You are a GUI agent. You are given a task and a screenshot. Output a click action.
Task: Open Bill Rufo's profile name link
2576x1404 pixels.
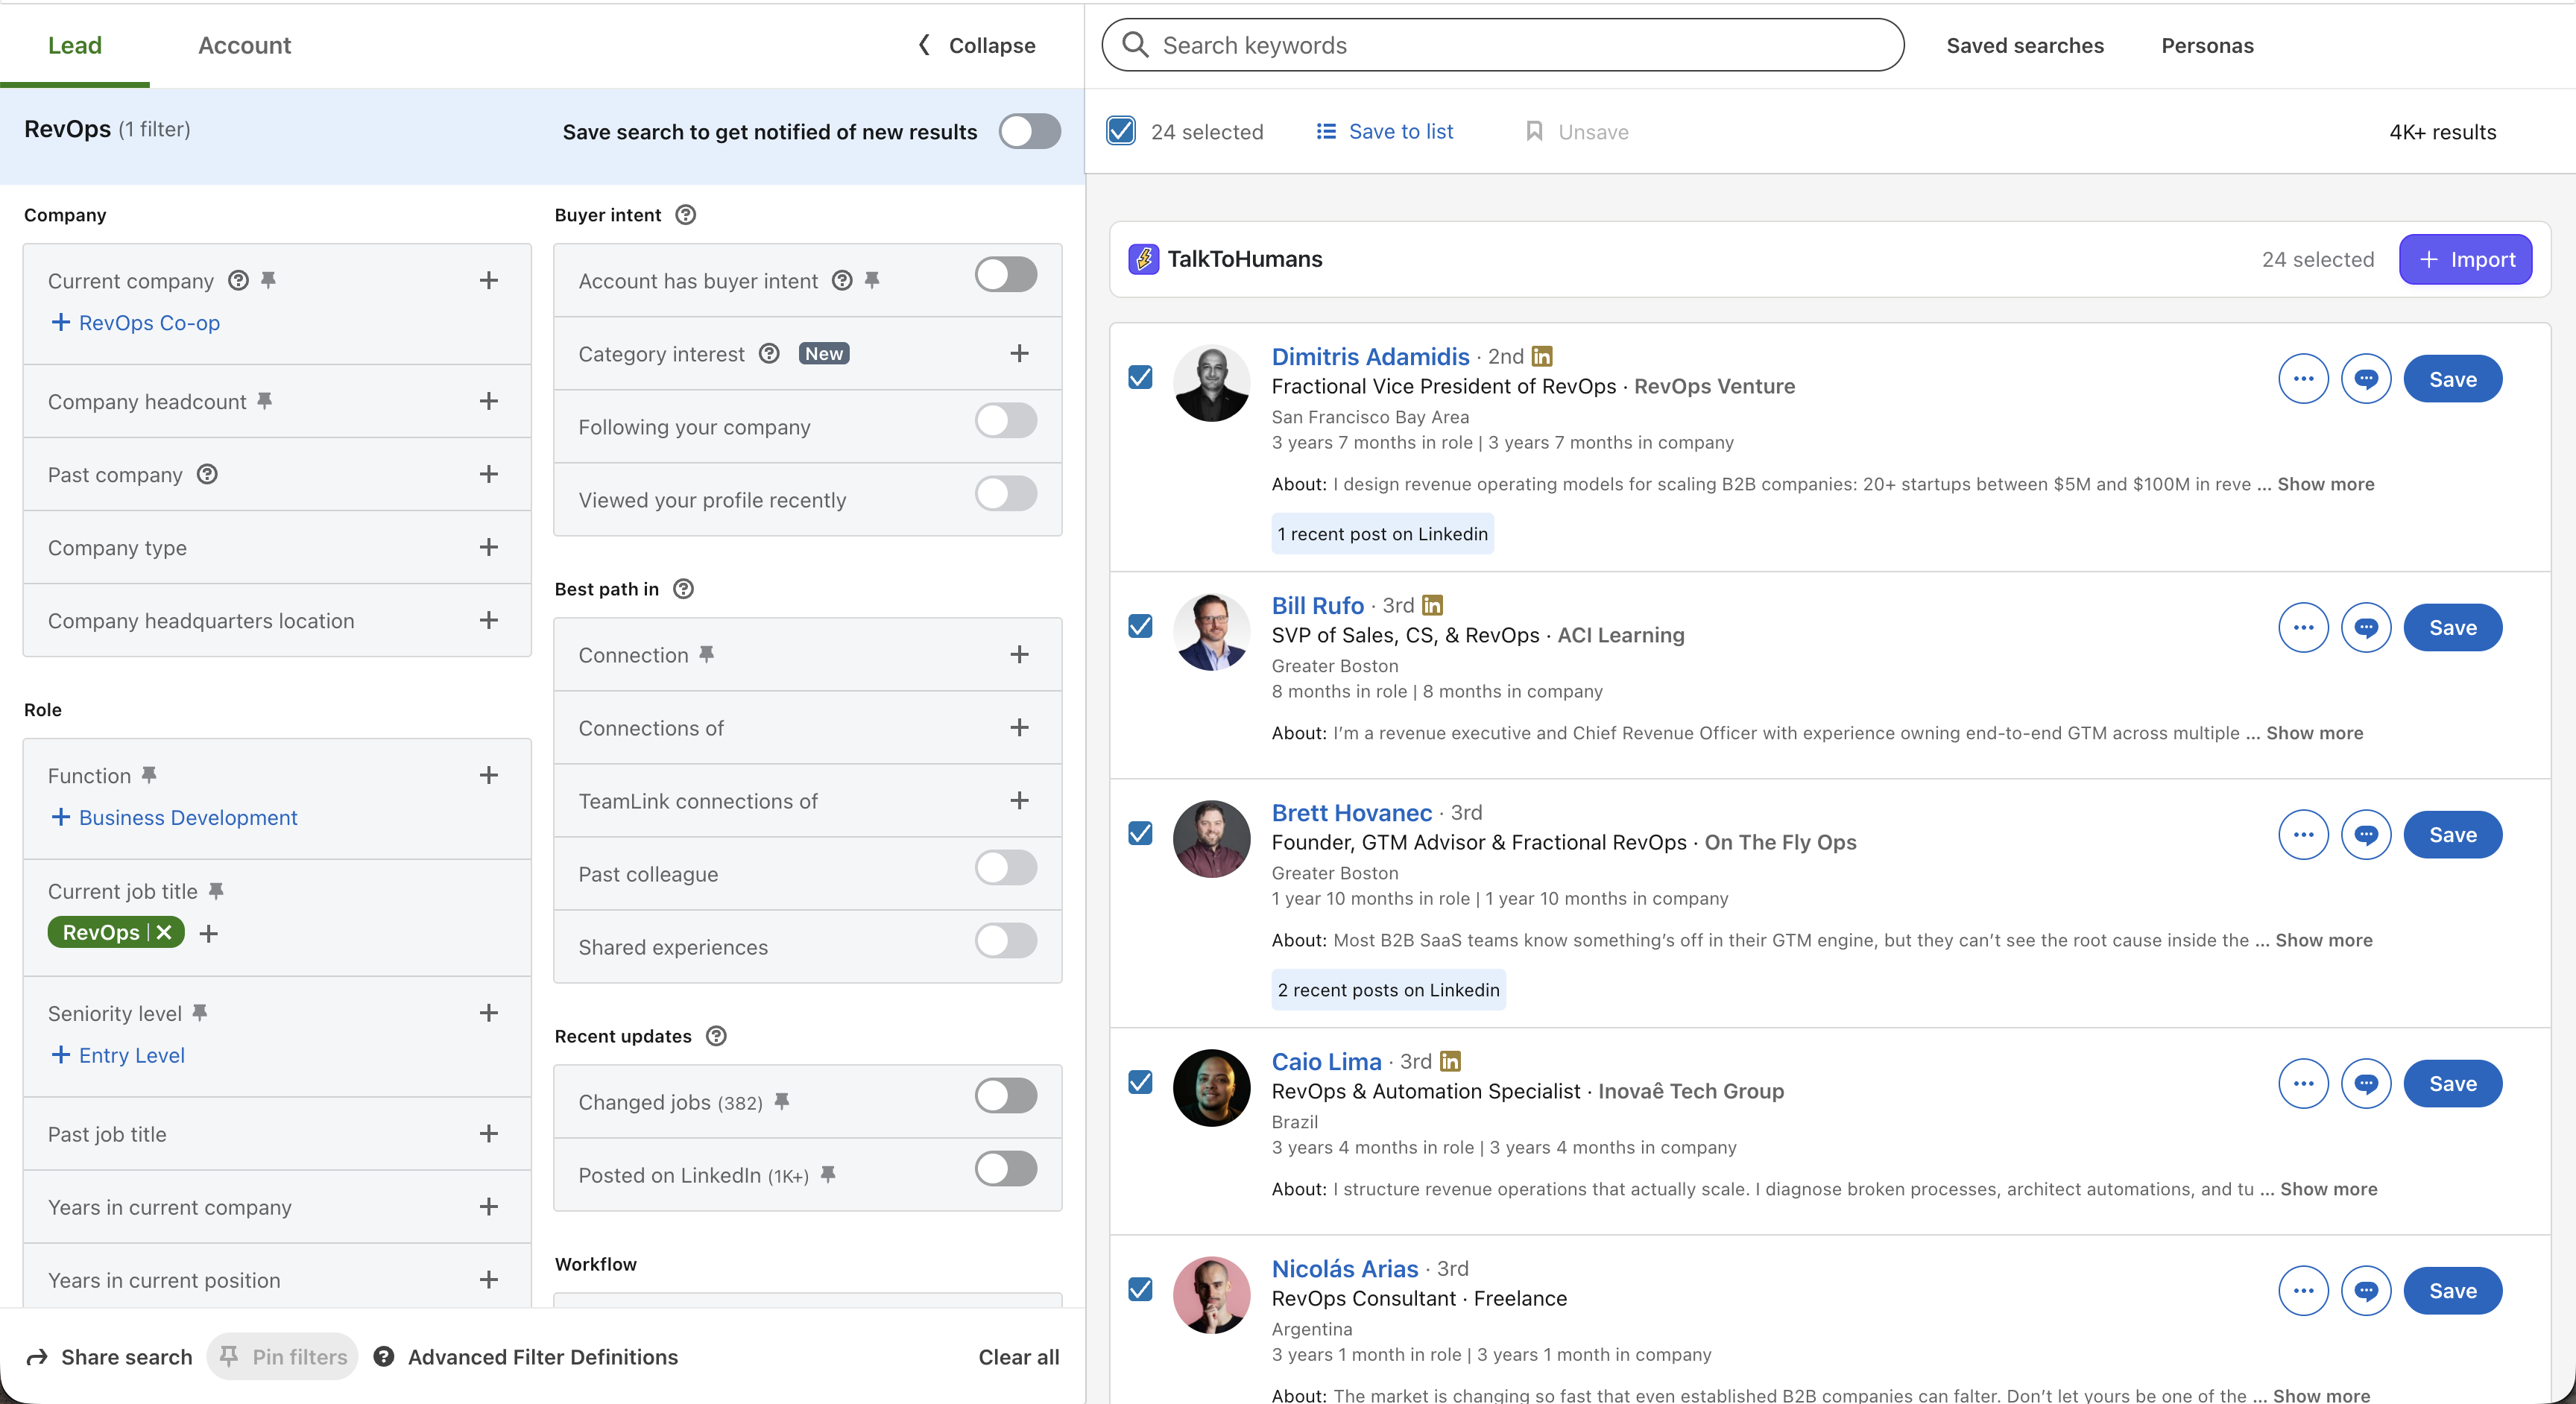pos(1317,605)
